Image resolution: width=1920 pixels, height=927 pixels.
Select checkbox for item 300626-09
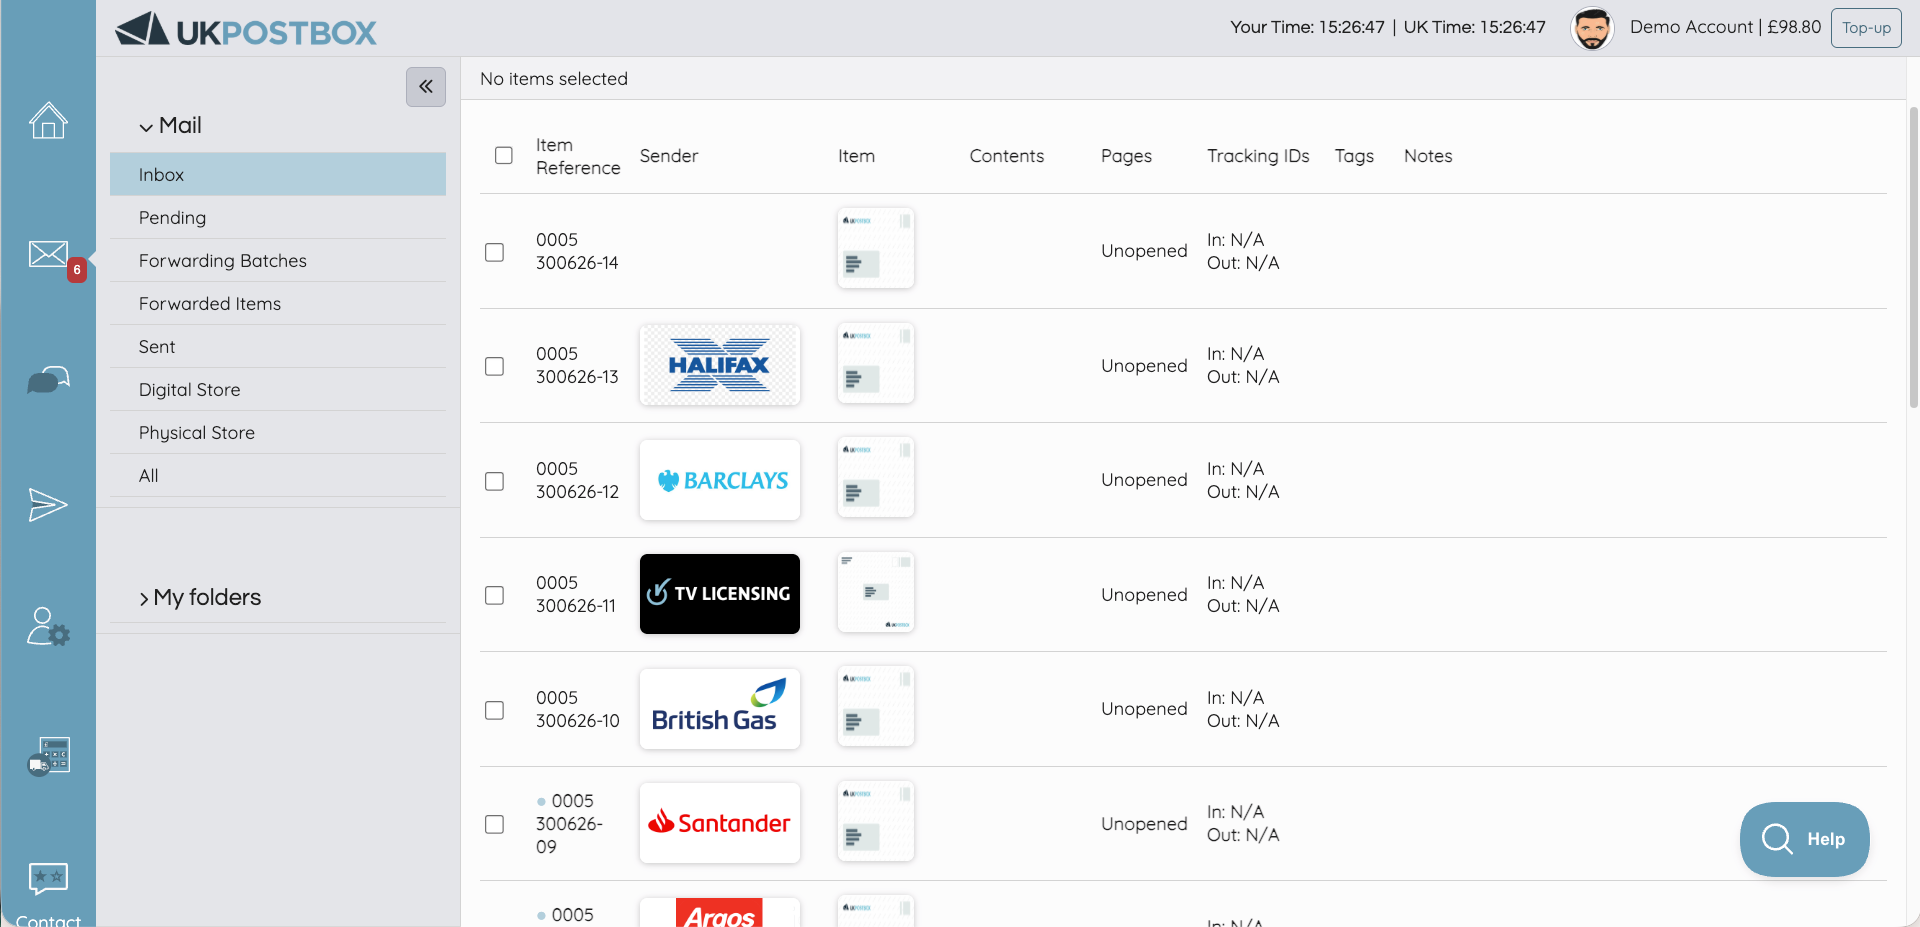click(494, 824)
